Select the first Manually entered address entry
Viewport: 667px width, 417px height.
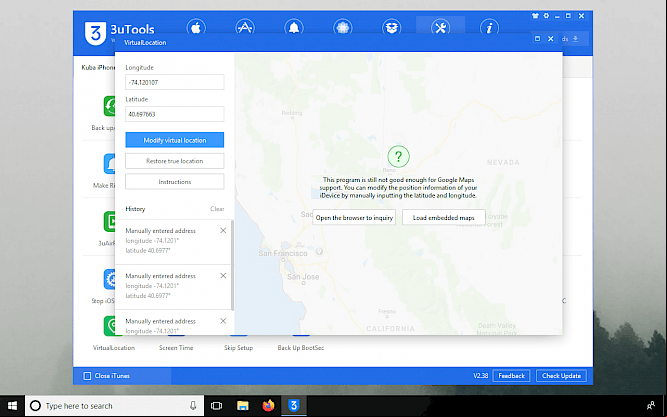(174, 241)
